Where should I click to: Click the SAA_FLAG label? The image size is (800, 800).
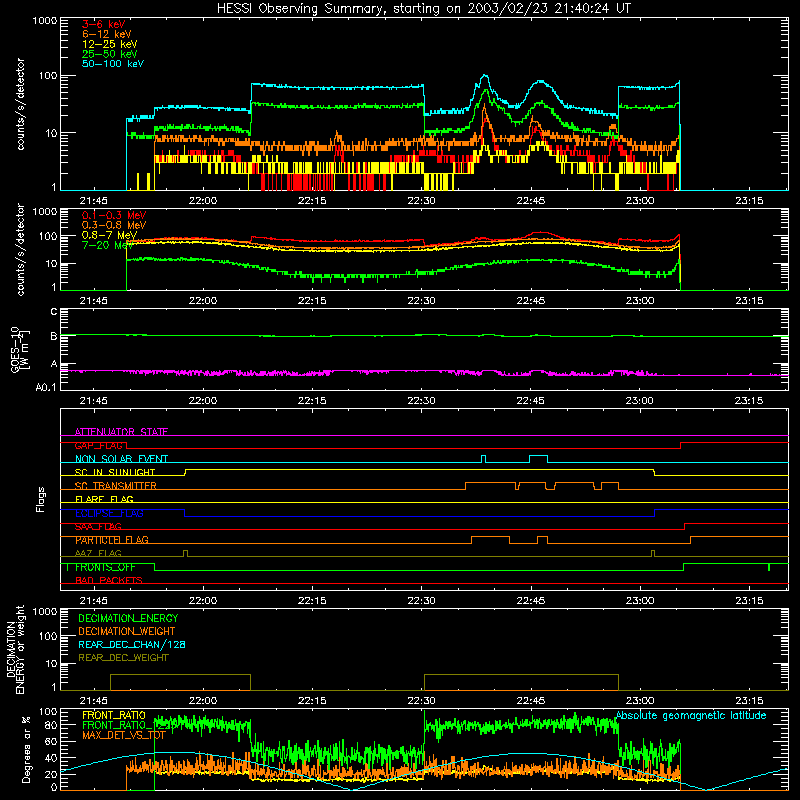pos(98,527)
